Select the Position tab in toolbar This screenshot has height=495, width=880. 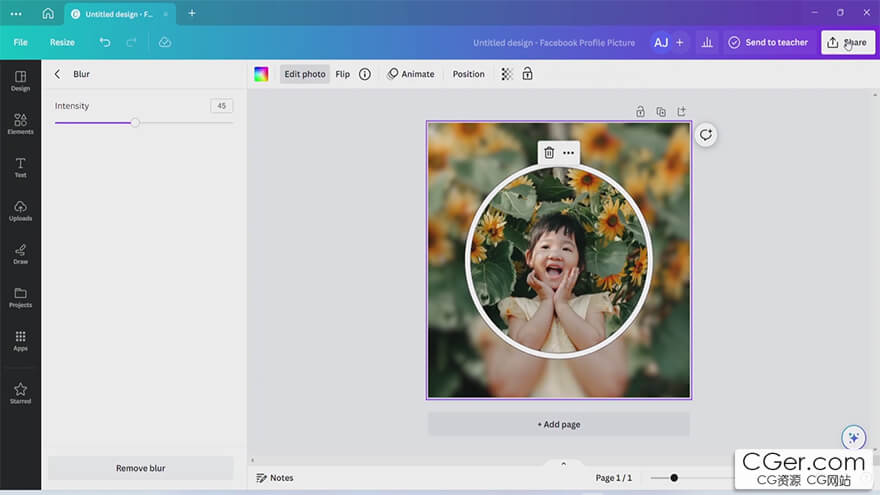tap(468, 74)
